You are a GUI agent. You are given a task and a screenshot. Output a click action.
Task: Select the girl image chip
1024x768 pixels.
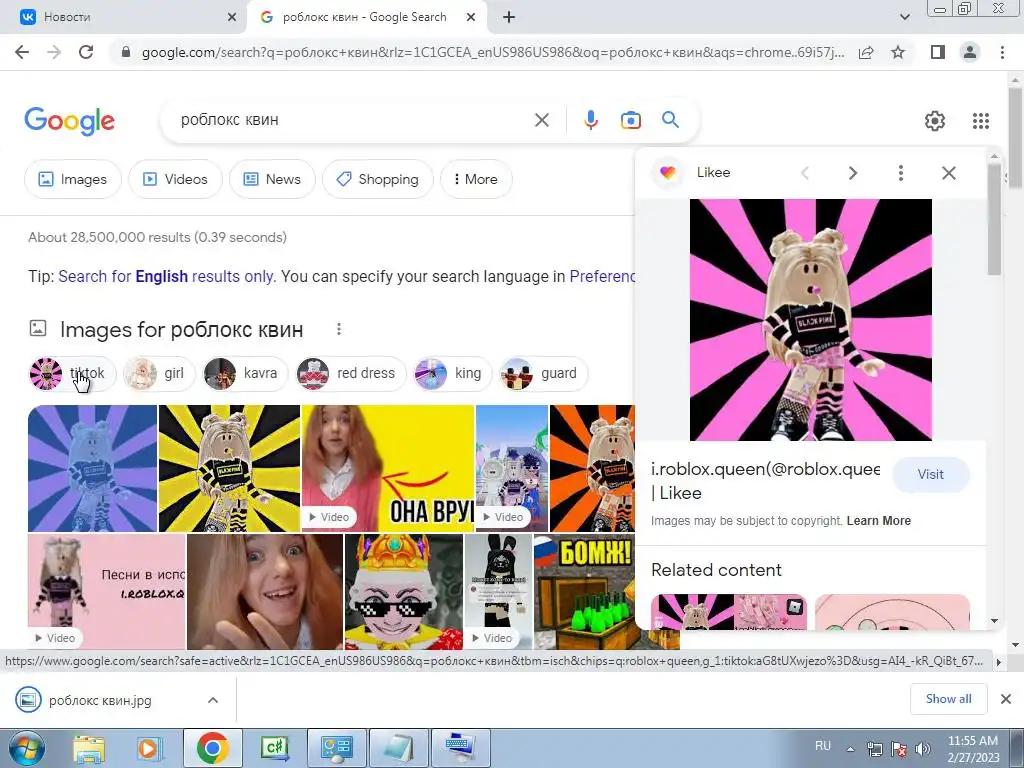(x=159, y=374)
